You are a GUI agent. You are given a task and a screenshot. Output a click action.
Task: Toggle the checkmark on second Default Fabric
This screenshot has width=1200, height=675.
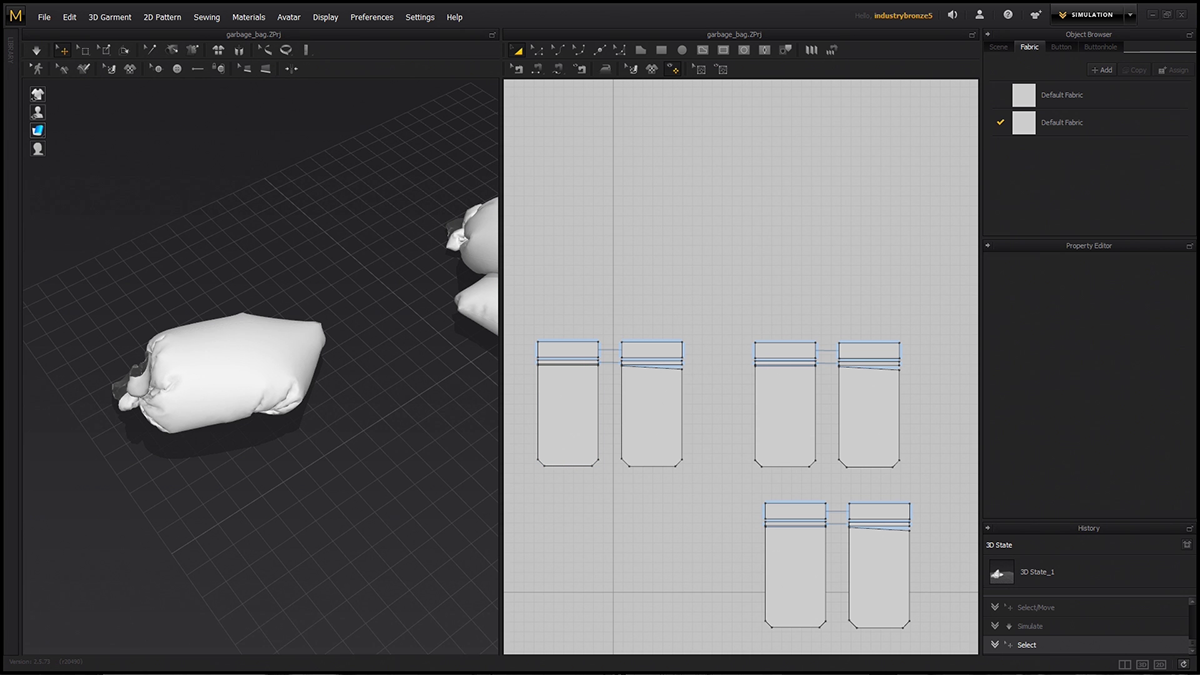click(x=999, y=122)
